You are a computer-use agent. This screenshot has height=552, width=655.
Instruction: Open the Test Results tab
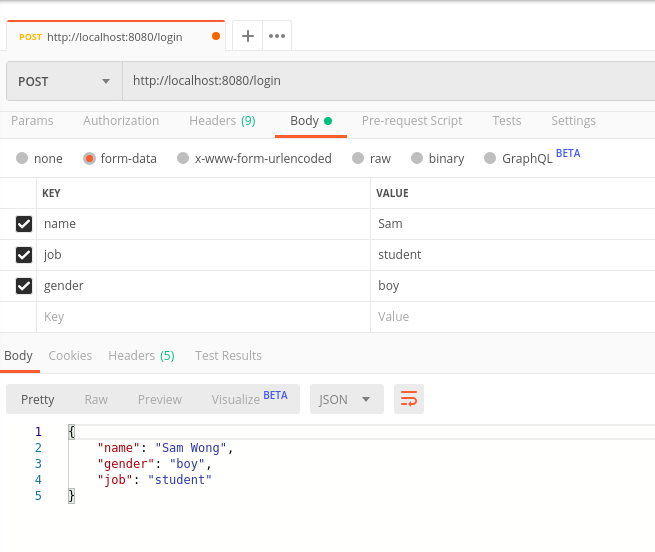[228, 356]
